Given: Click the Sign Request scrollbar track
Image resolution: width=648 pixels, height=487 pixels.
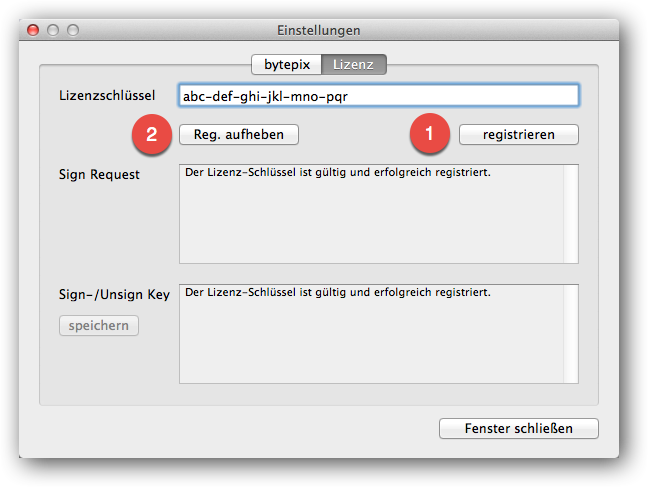Looking at the screenshot, I should 571,214.
